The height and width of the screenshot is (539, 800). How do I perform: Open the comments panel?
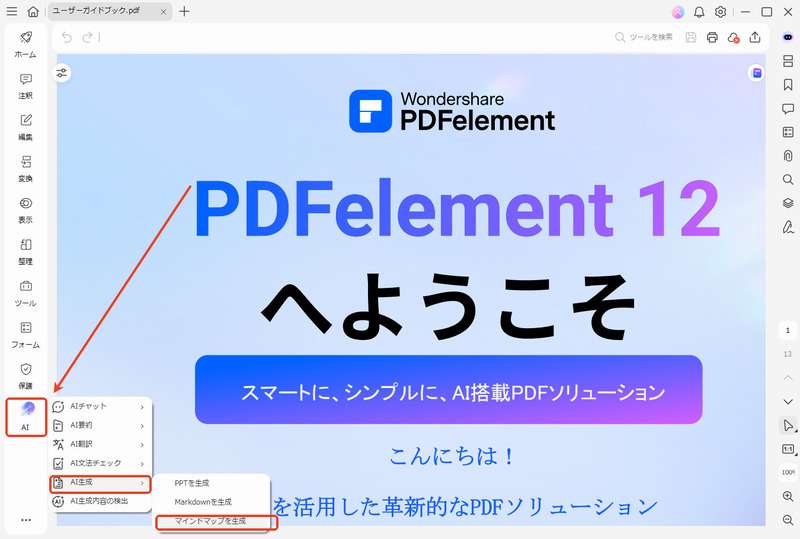coord(788,108)
